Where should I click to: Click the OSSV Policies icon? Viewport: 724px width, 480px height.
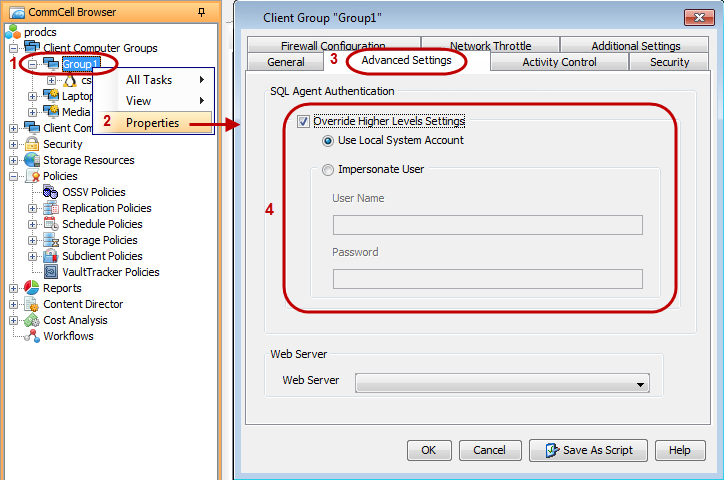(51, 192)
